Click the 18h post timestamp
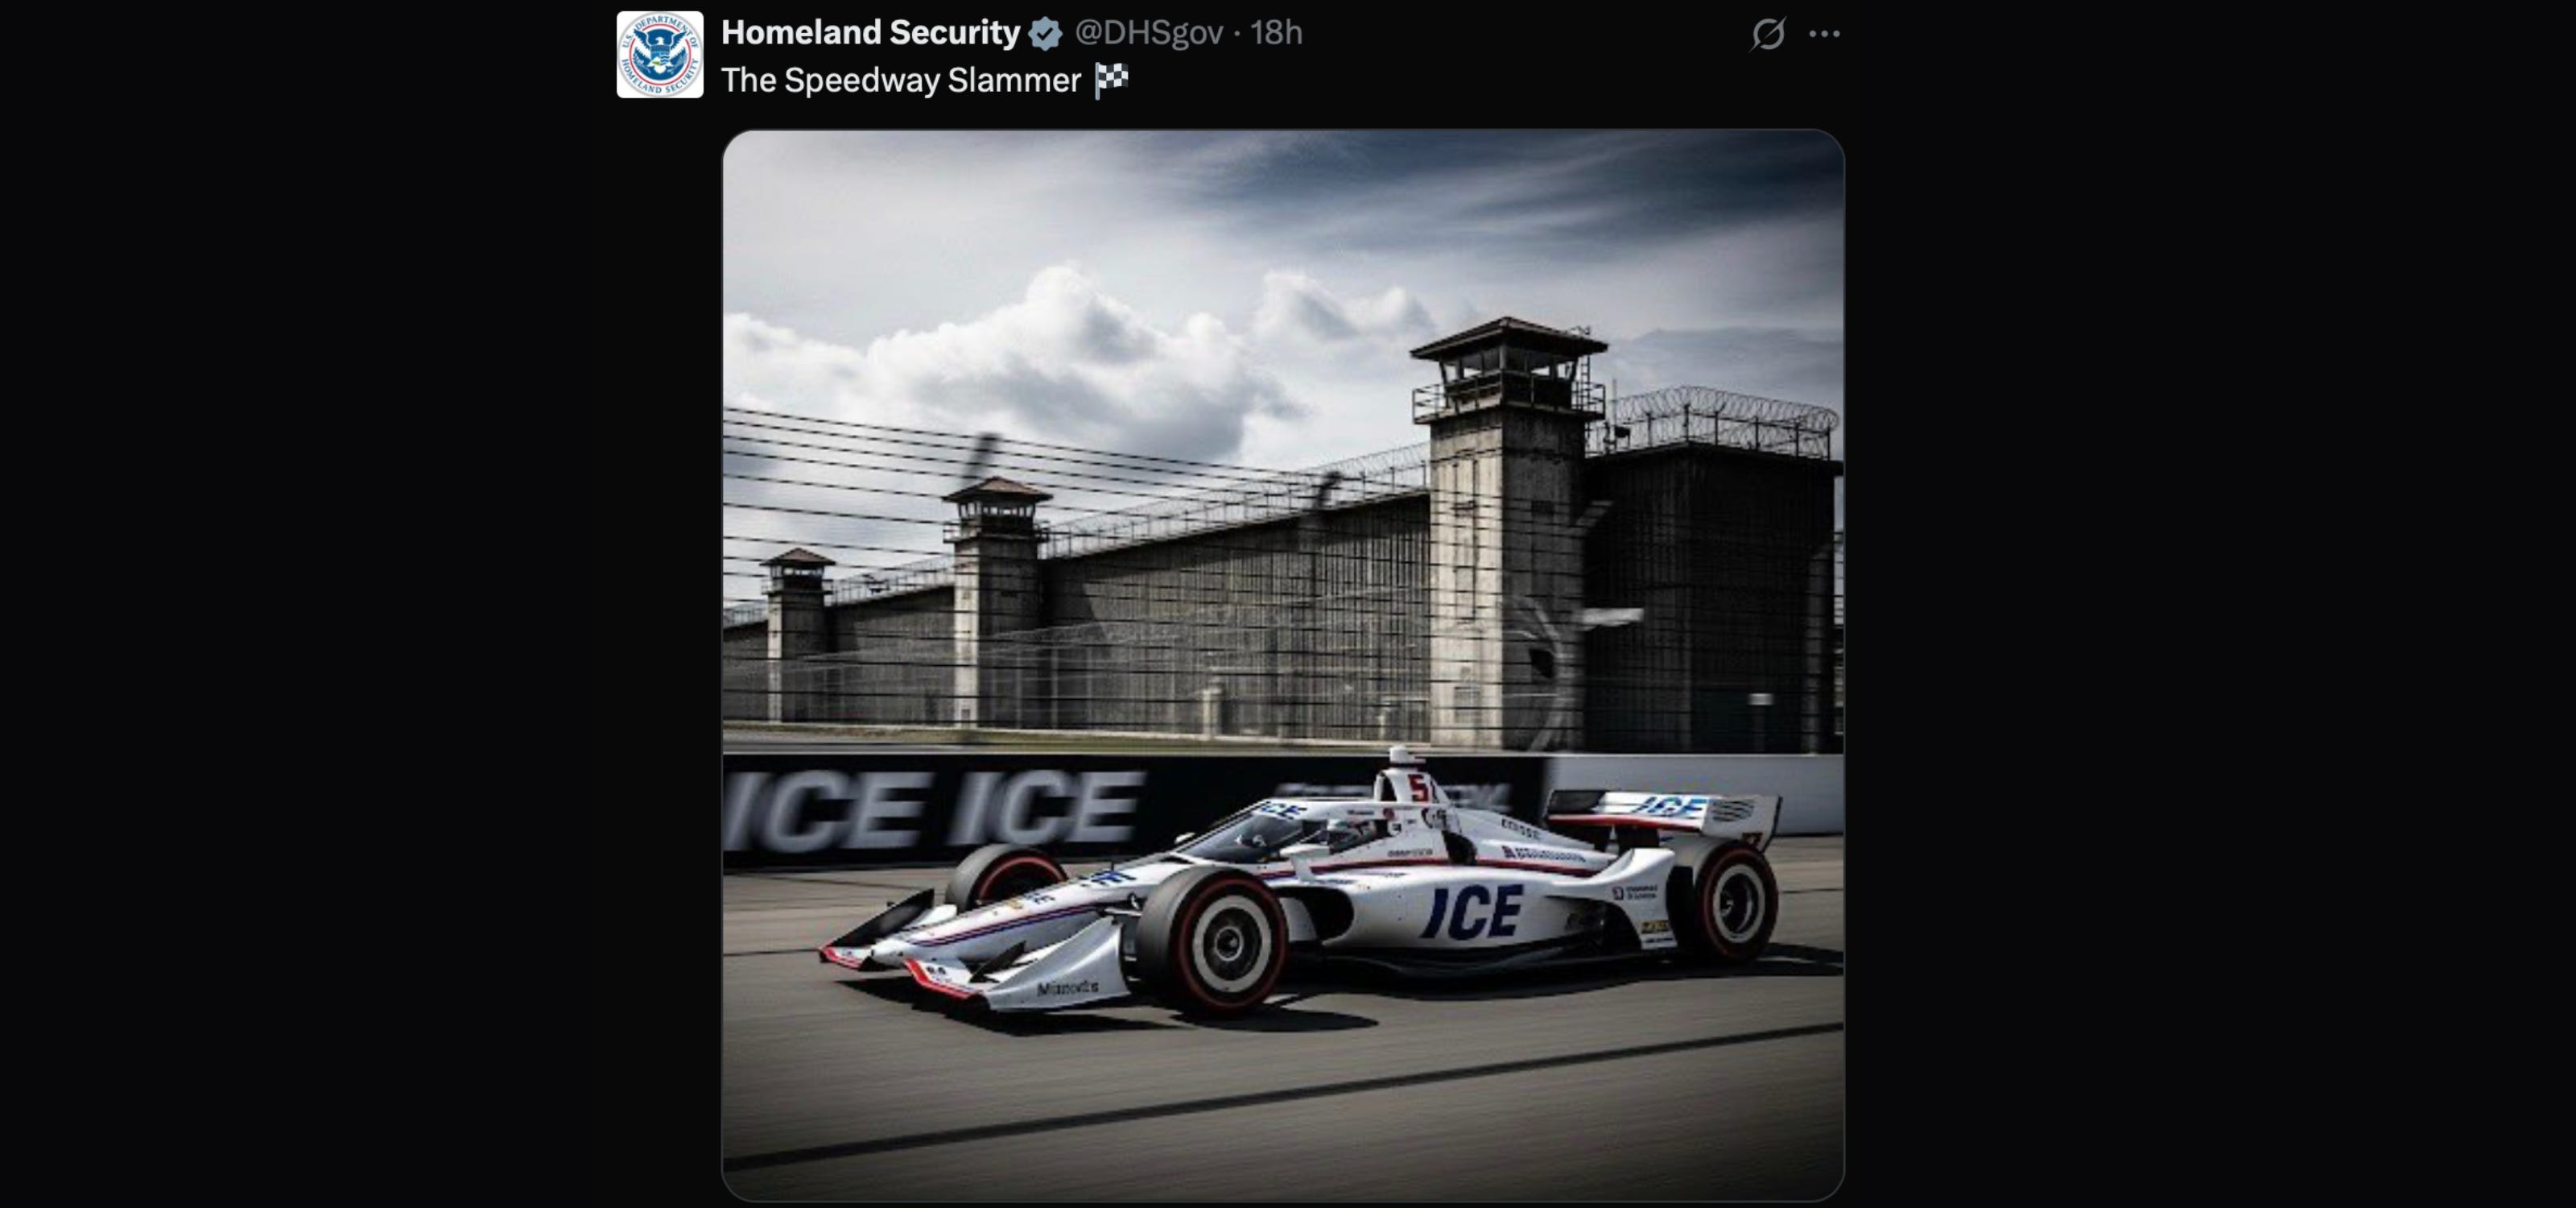This screenshot has width=2576, height=1208. click(x=1276, y=33)
